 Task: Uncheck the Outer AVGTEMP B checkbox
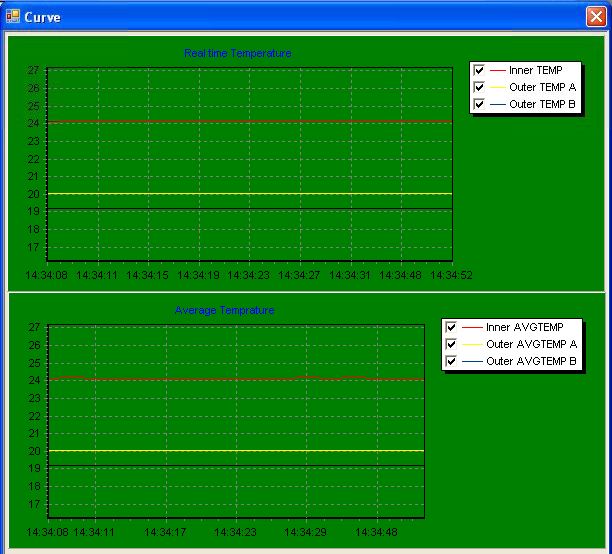point(452,361)
